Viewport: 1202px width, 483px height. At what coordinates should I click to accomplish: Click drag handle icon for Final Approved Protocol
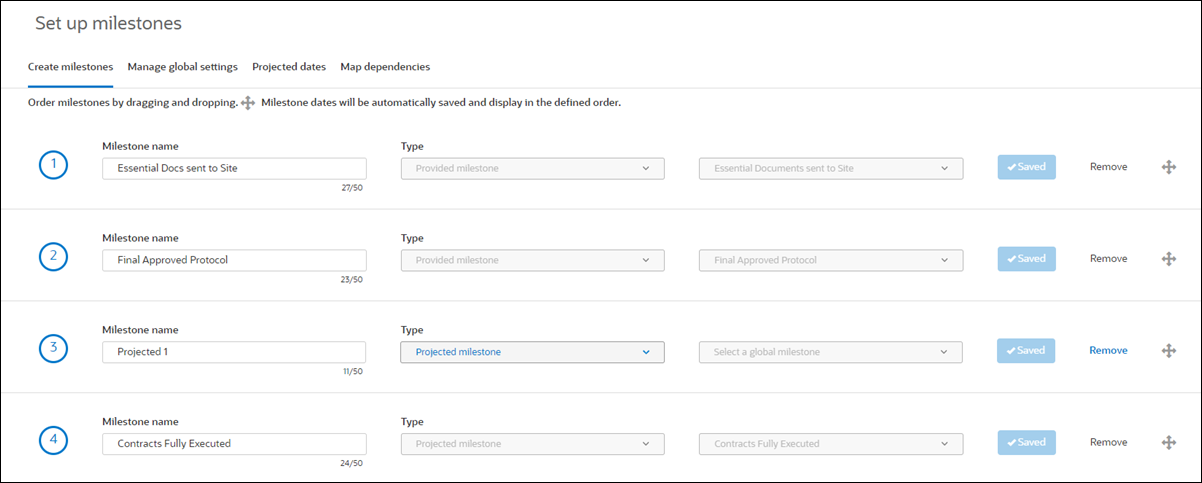pyautogui.click(x=1168, y=259)
